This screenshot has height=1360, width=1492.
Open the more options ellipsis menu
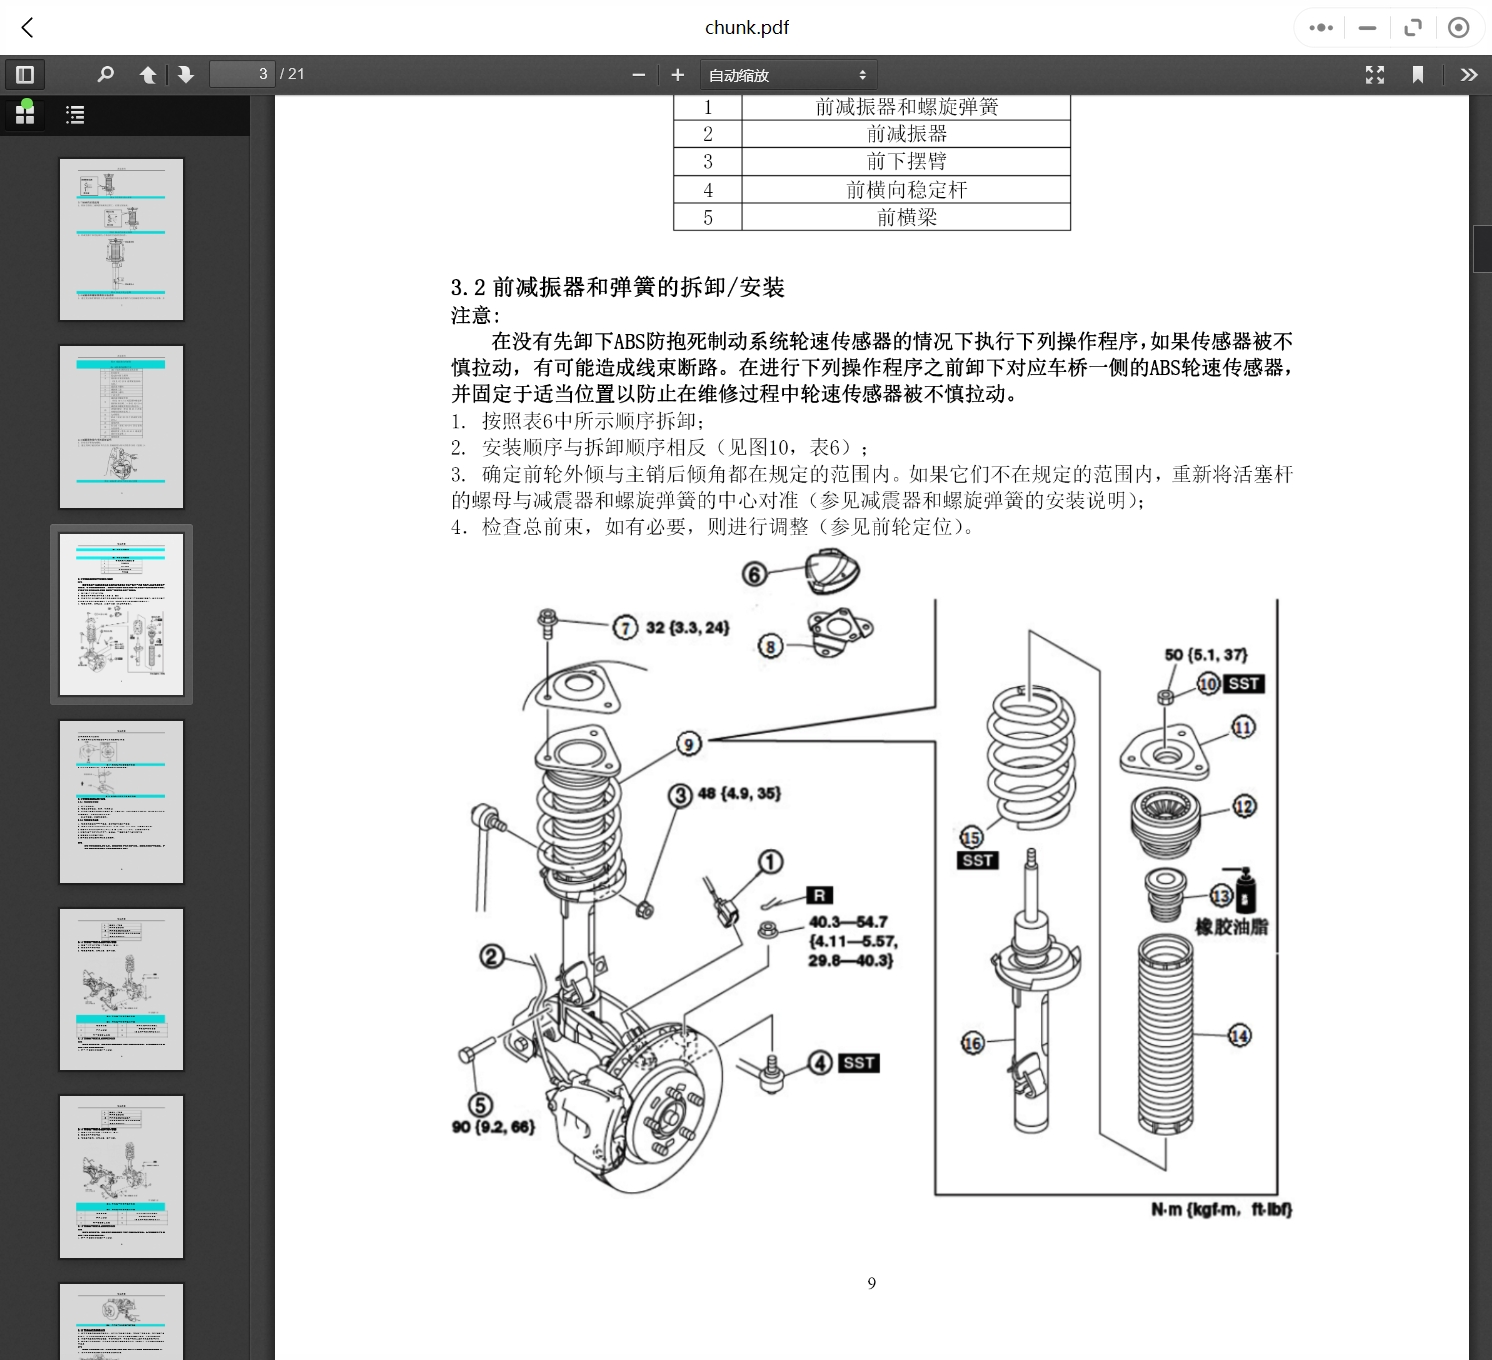pos(1319,27)
